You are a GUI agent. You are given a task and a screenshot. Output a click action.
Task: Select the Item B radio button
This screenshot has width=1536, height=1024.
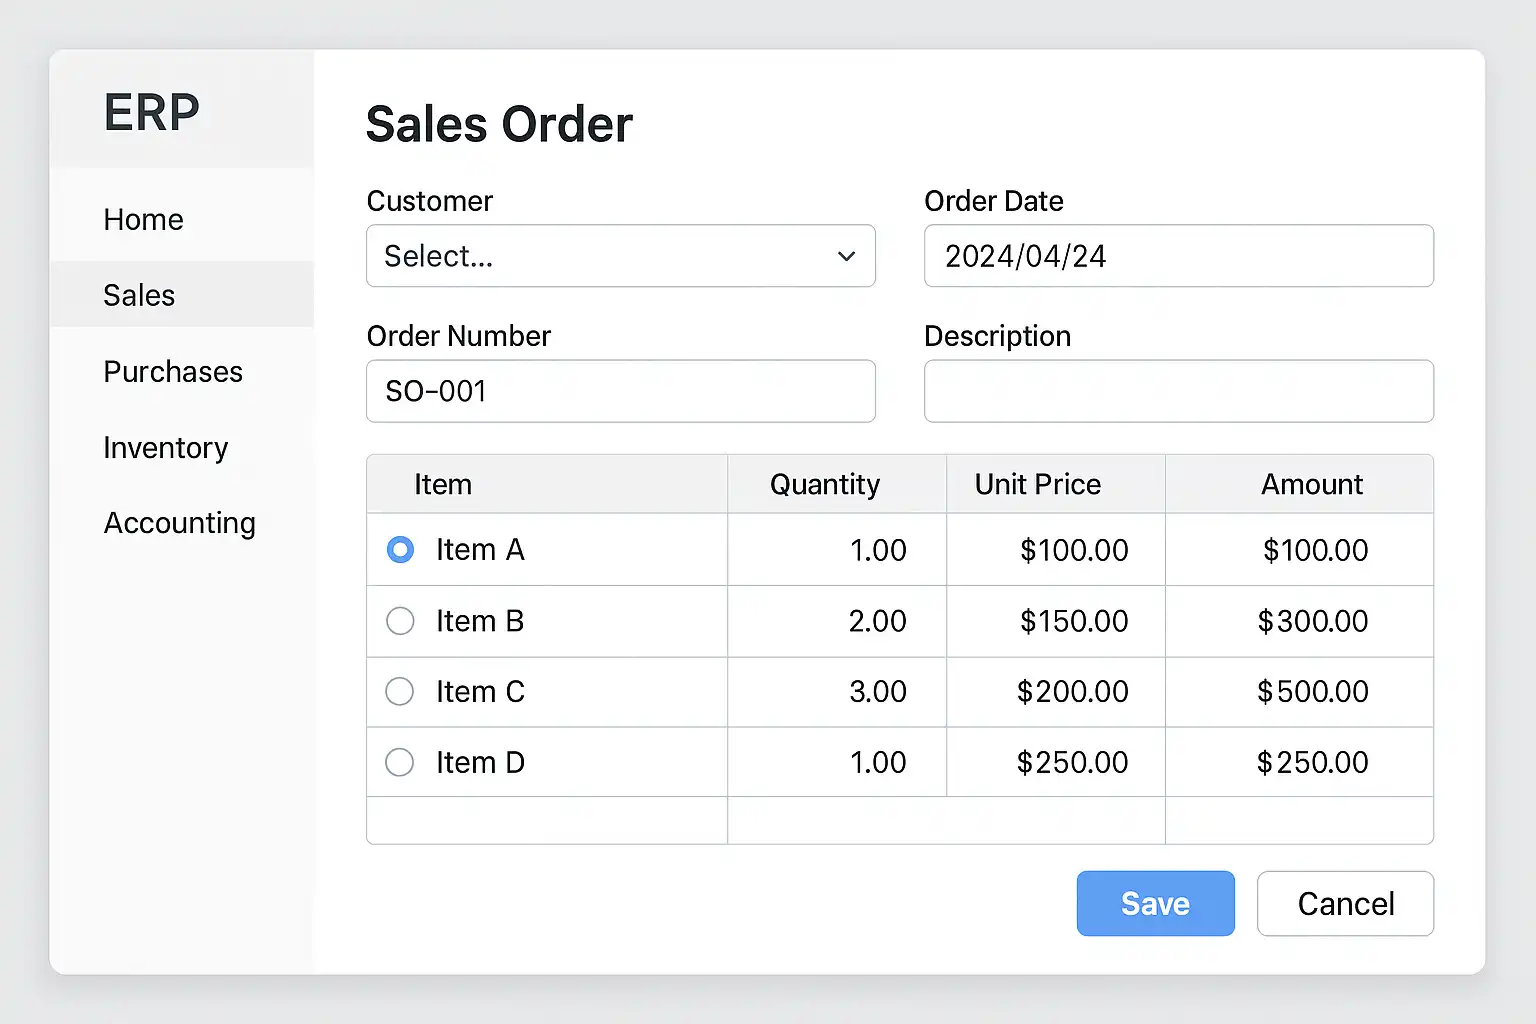click(x=400, y=621)
